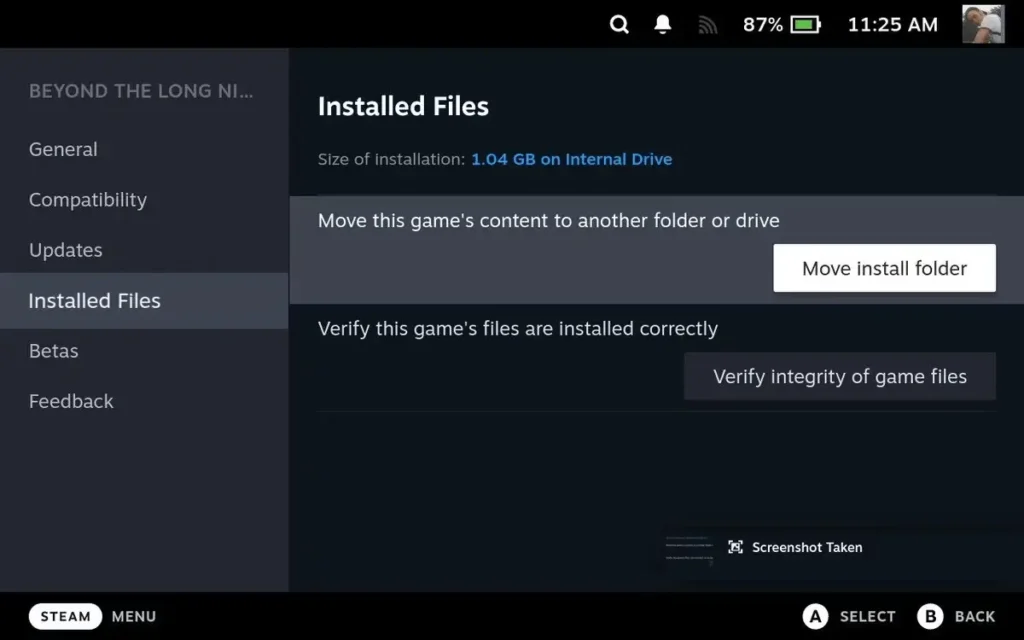1024x640 pixels.
Task: Switch to the Updates section
Action: coord(65,250)
